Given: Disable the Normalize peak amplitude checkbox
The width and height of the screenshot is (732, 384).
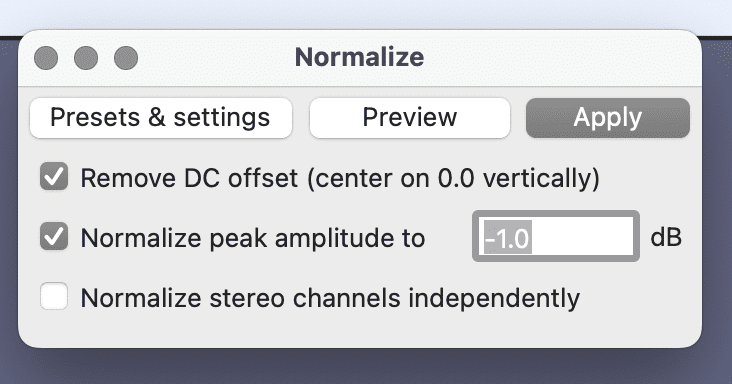Looking at the screenshot, I should click(54, 237).
